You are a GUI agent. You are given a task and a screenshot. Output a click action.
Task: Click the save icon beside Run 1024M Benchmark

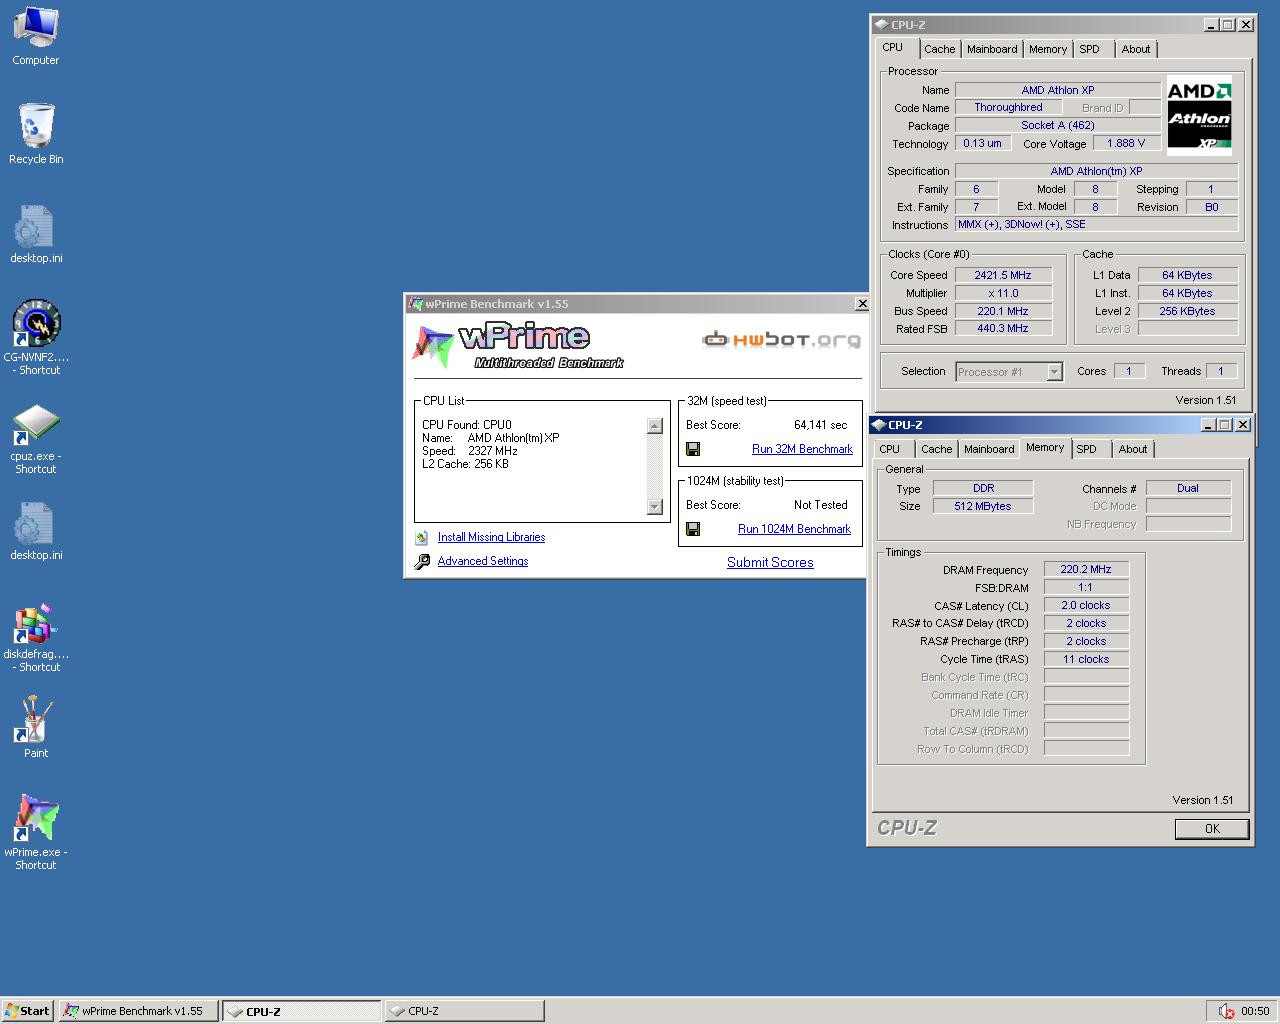pos(693,529)
